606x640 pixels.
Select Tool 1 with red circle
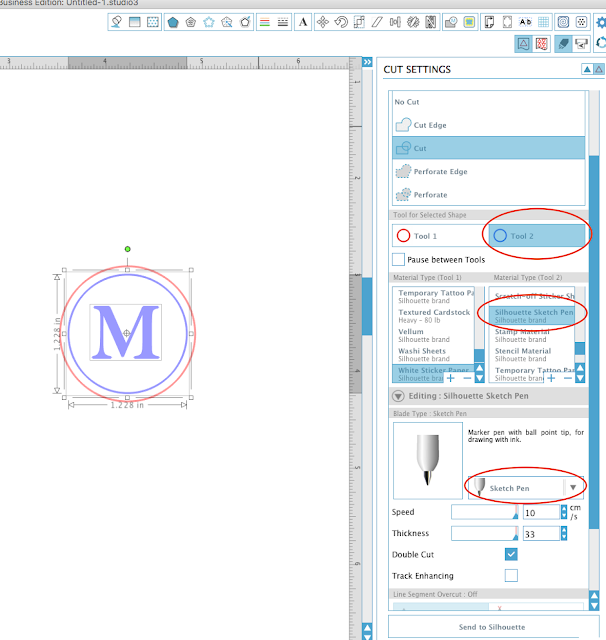click(x=440, y=236)
